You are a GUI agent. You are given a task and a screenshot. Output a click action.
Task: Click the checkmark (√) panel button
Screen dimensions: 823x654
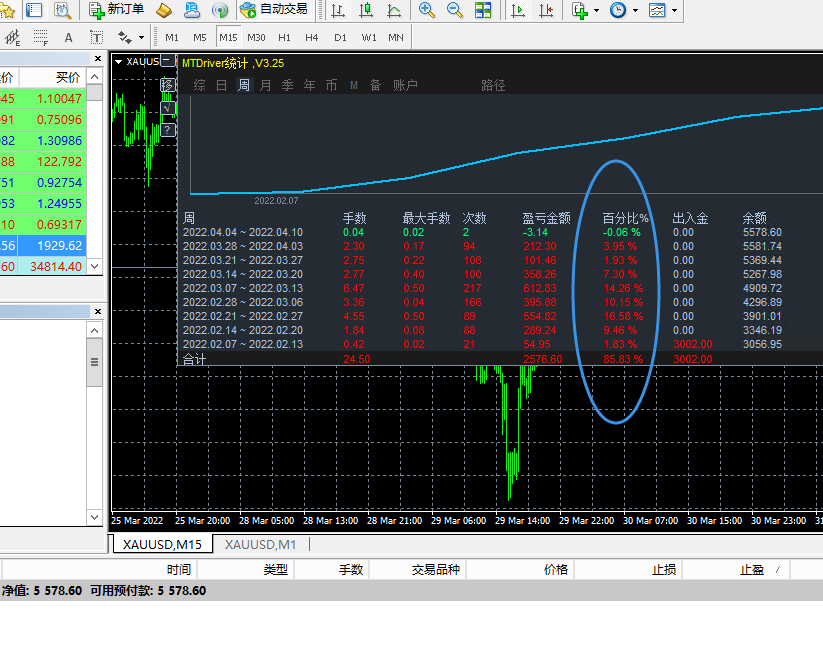[167, 108]
